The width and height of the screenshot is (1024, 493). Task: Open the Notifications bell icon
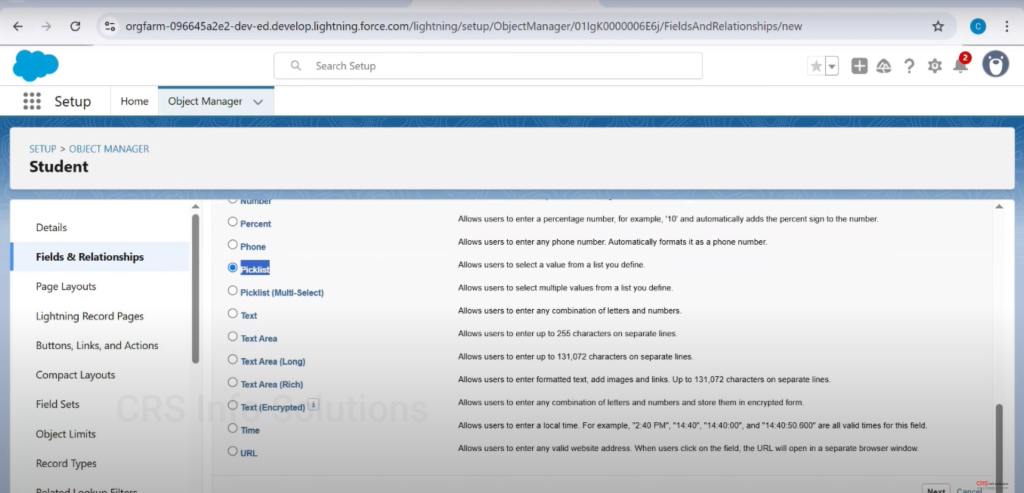pyautogui.click(x=960, y=65)
